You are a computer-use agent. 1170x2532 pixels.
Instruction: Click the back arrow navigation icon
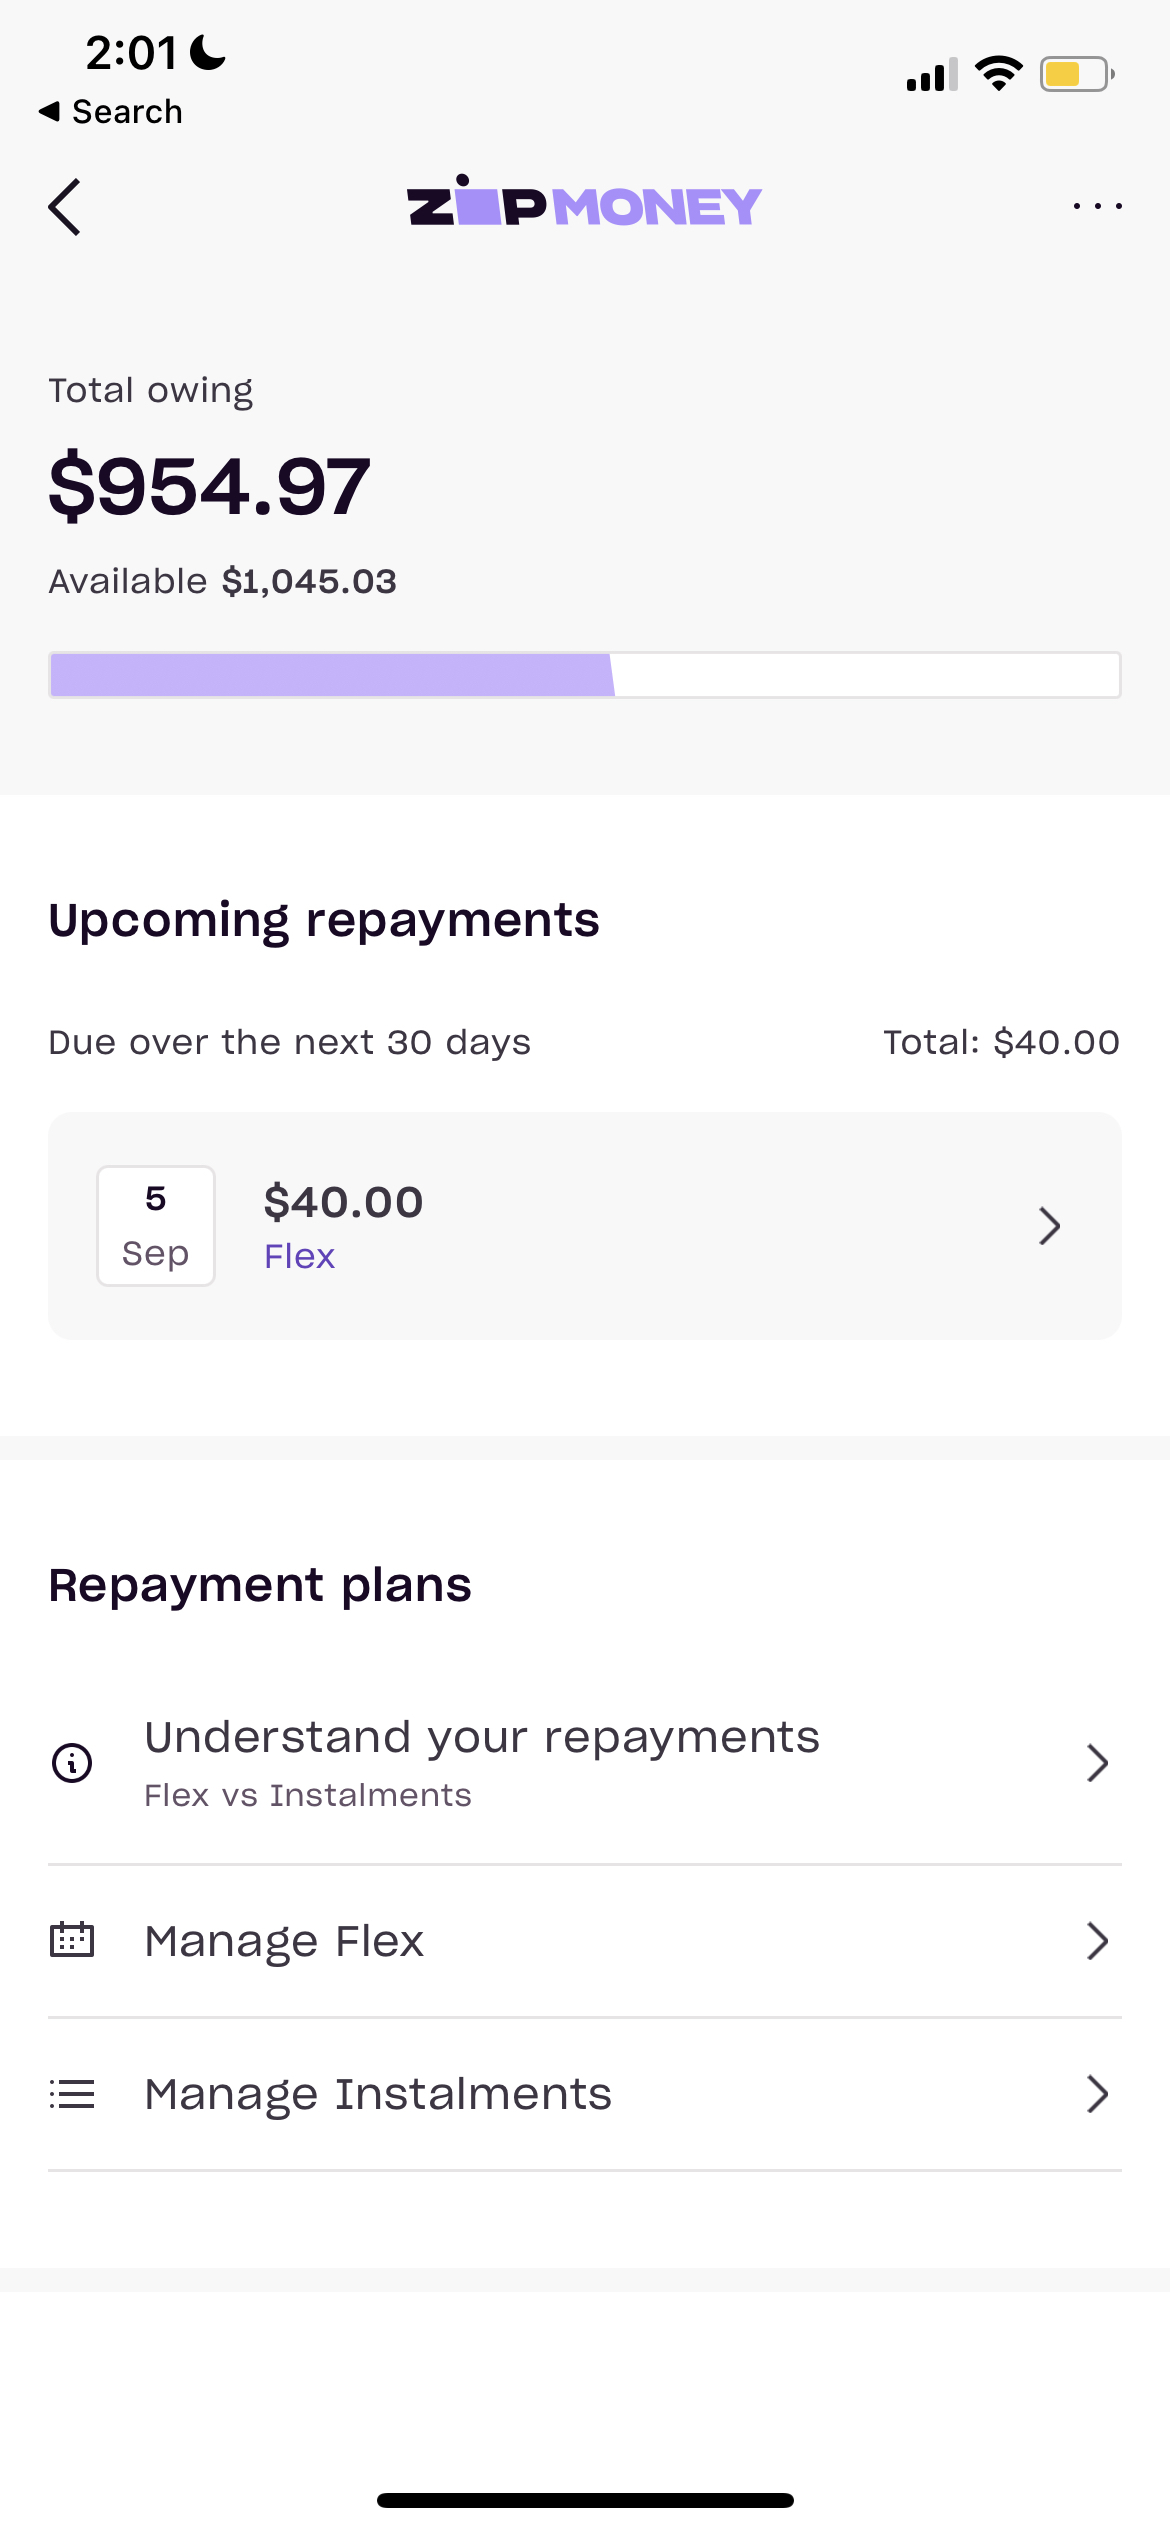coord(64,207)
